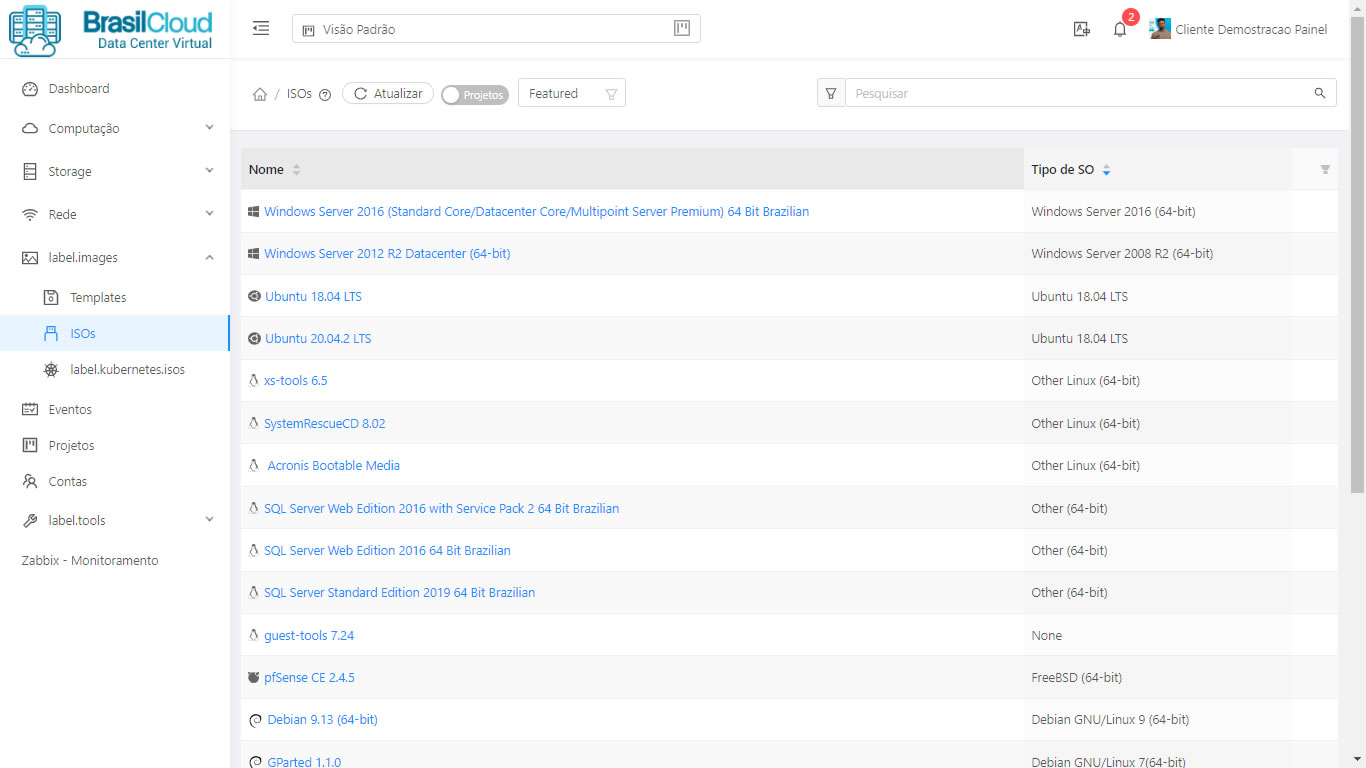Viewport: 1366px width, 768px height.
Task: Click the BrasilCloud logo
Action: 112,30
